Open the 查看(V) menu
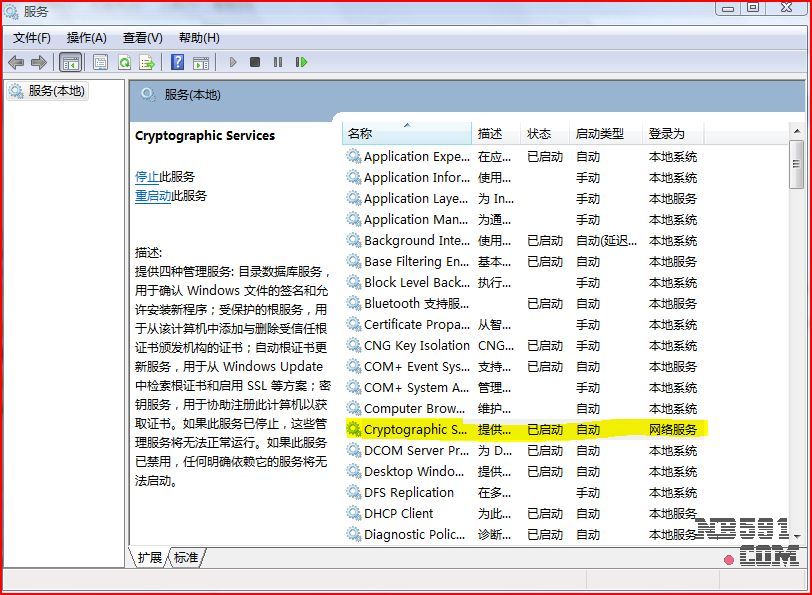812x595 pixels. pyautogui.click(x=142, y=38)
